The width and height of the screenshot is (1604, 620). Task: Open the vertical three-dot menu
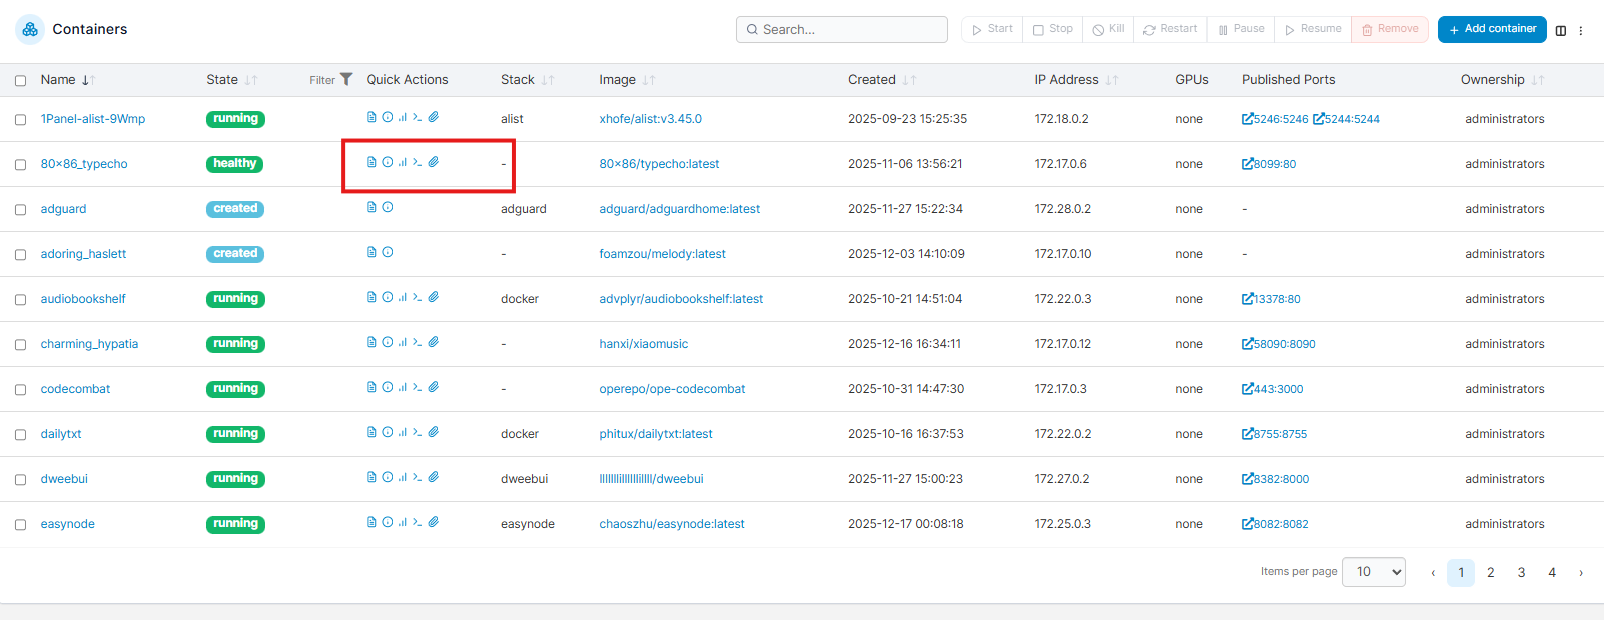[1581, 30]
